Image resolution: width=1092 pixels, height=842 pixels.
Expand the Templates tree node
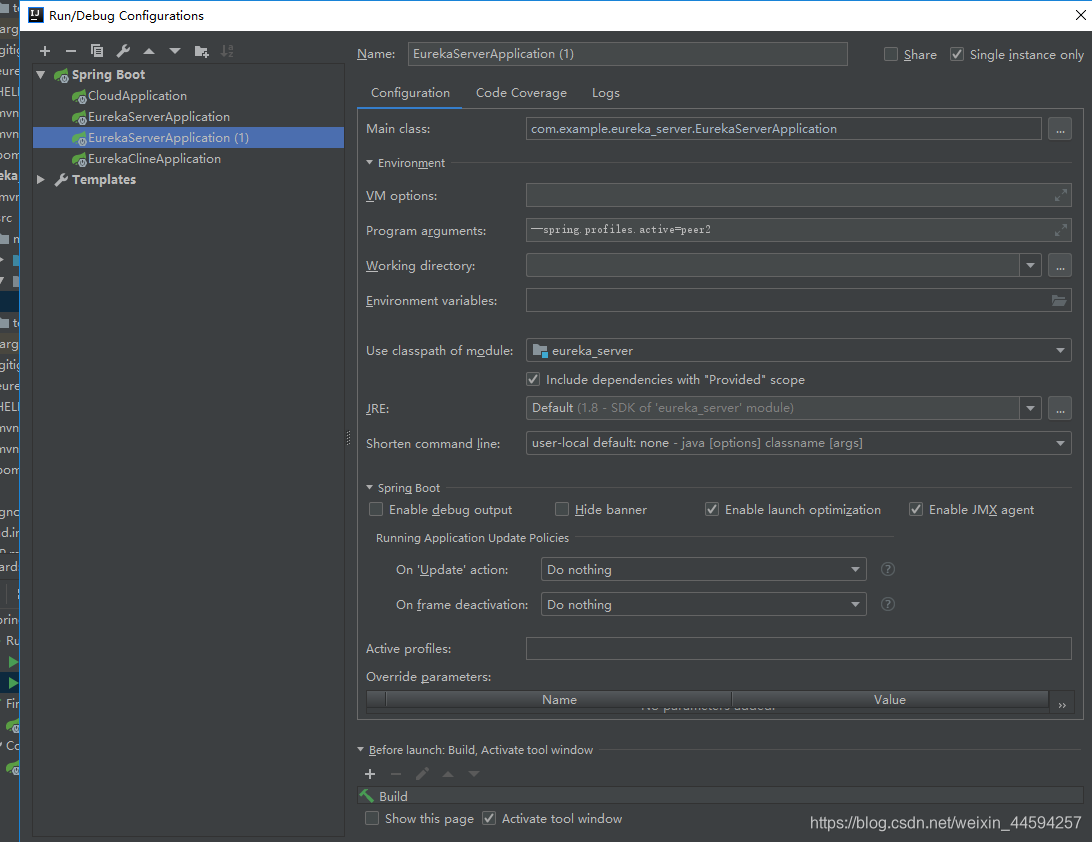point(41,180)
